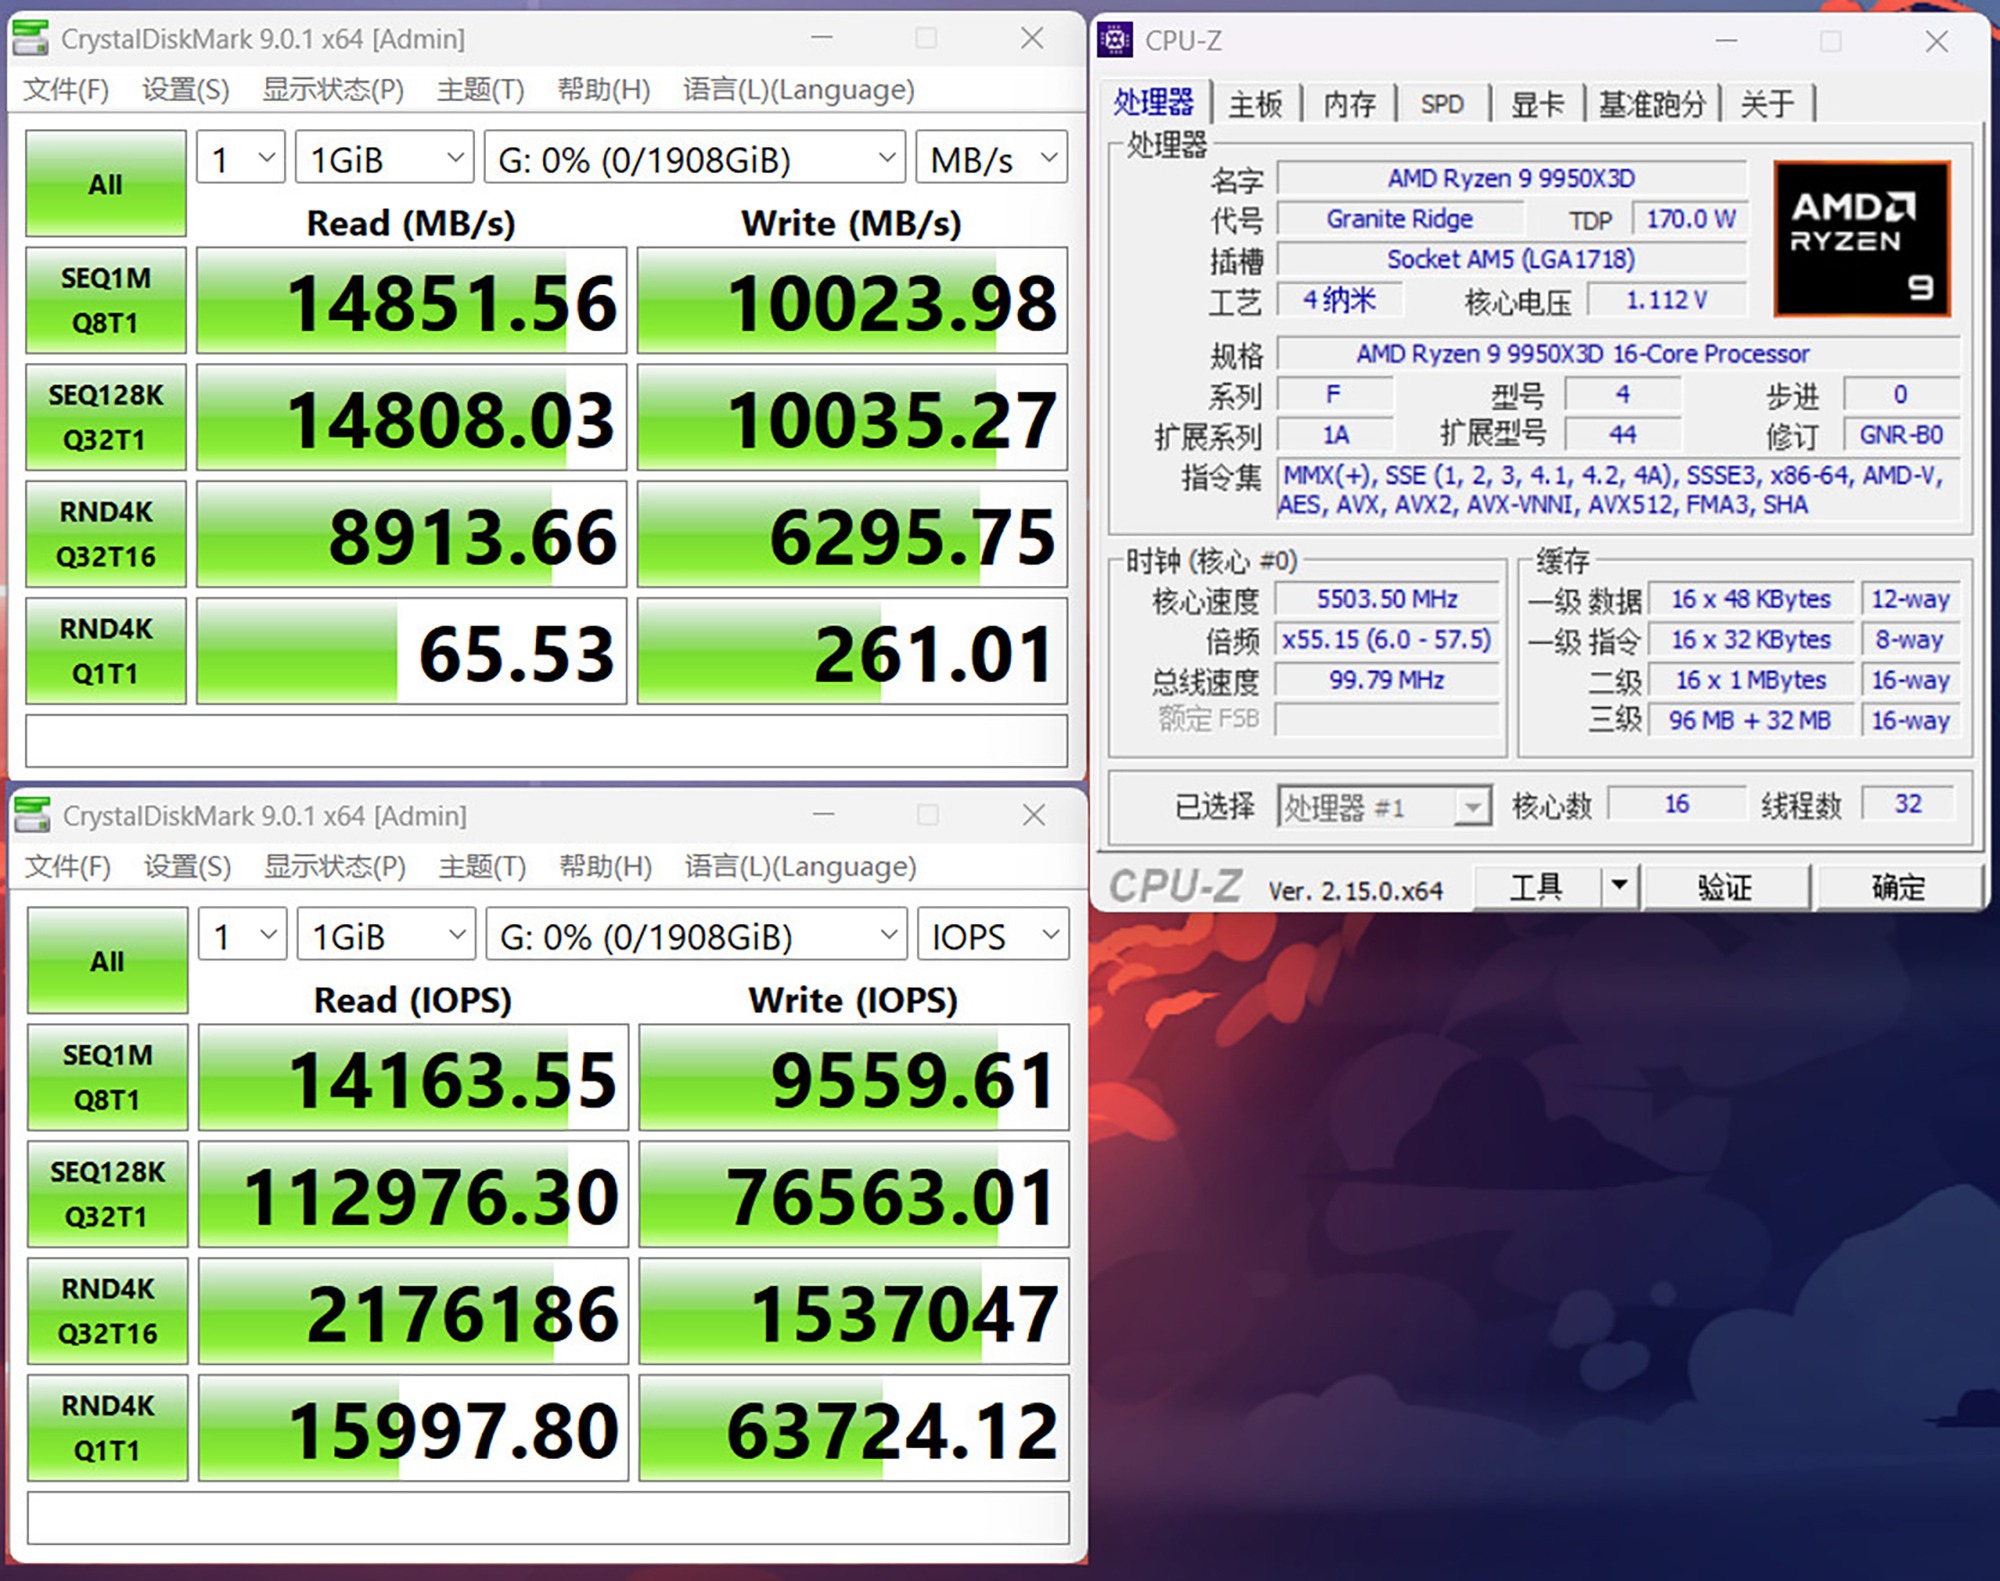Open the IOPS unit dropdown
Viewport: 2000px width, 1581px height.
coord(993,936)
